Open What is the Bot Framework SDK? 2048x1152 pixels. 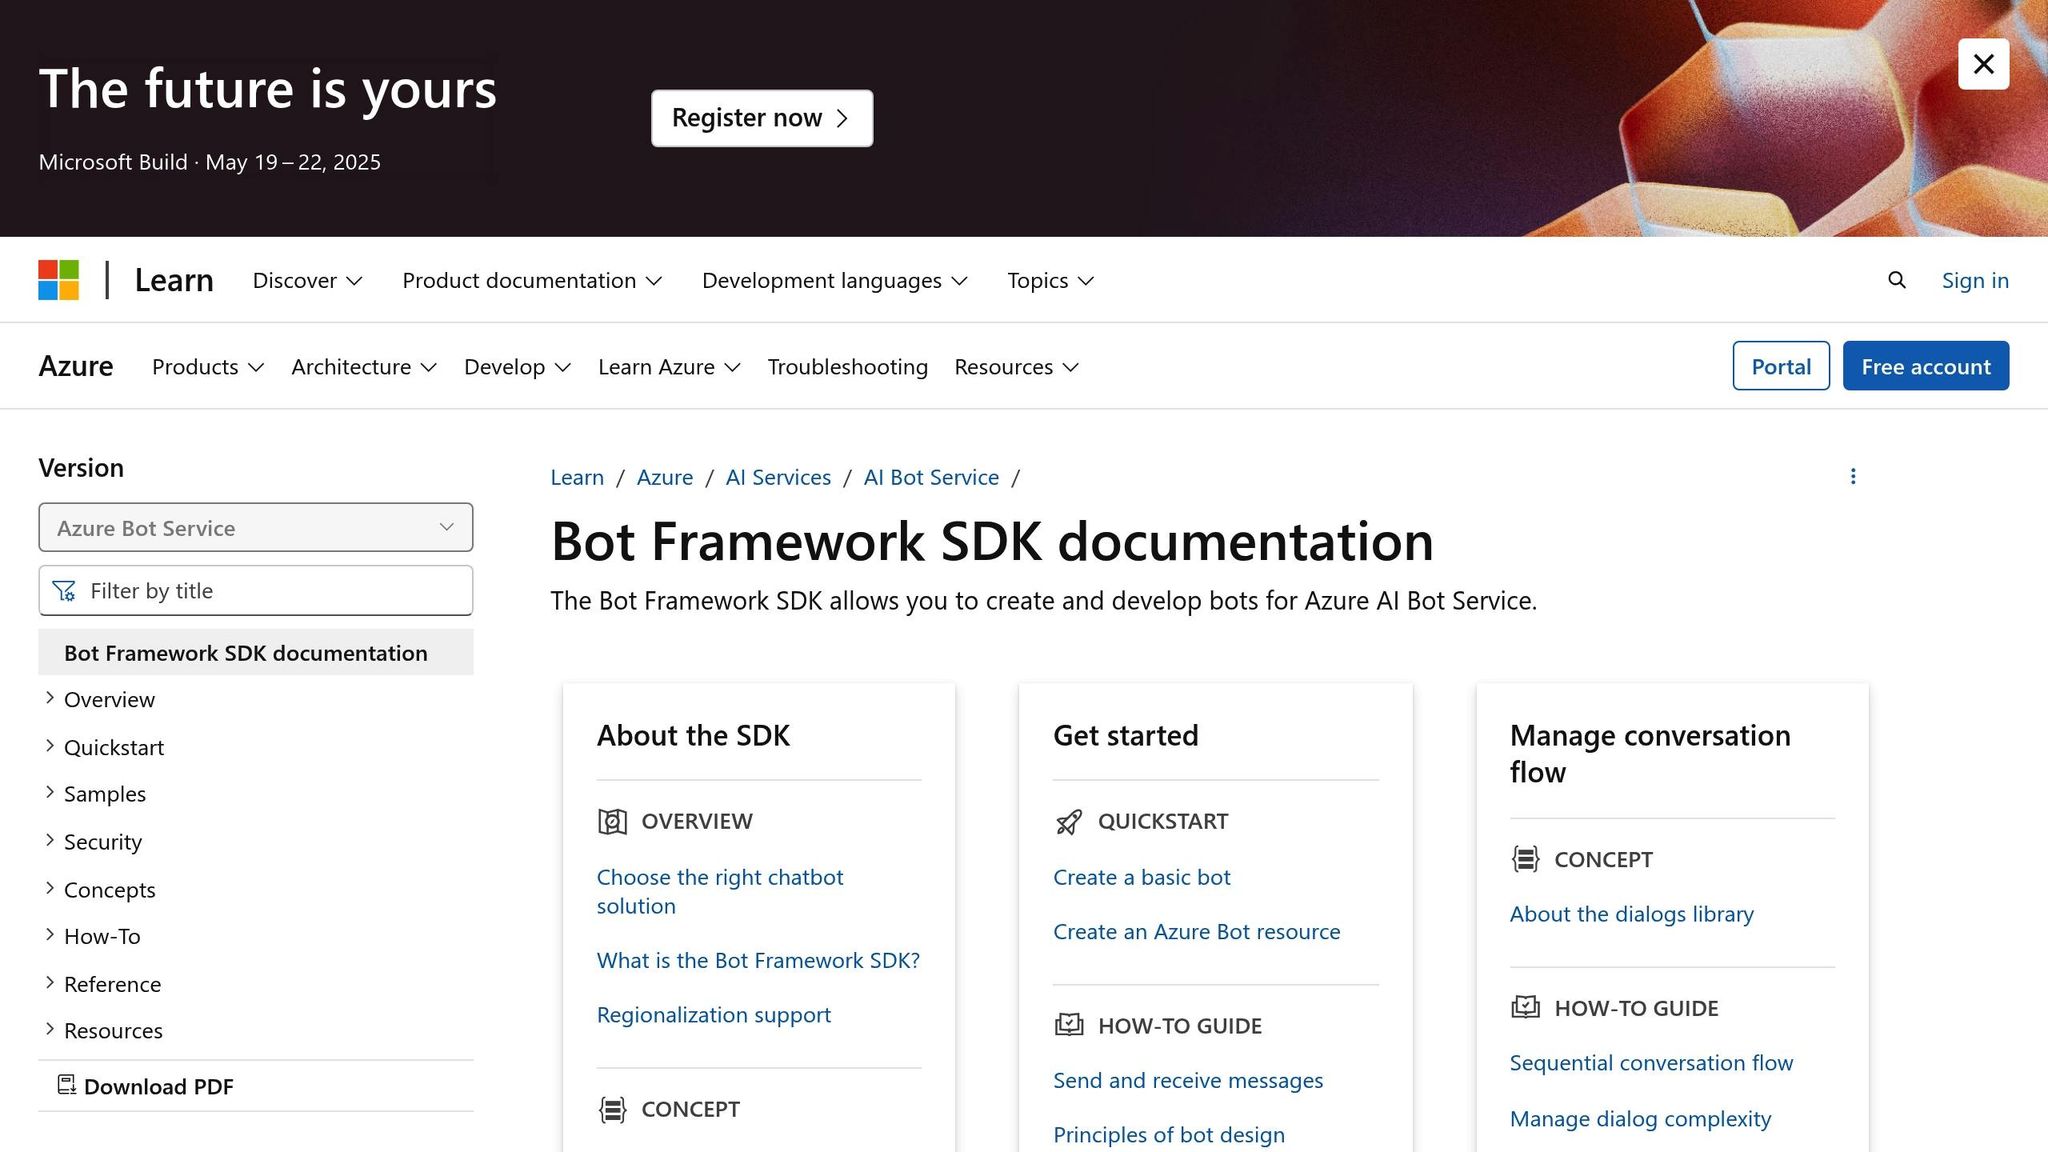coord(758,960)
